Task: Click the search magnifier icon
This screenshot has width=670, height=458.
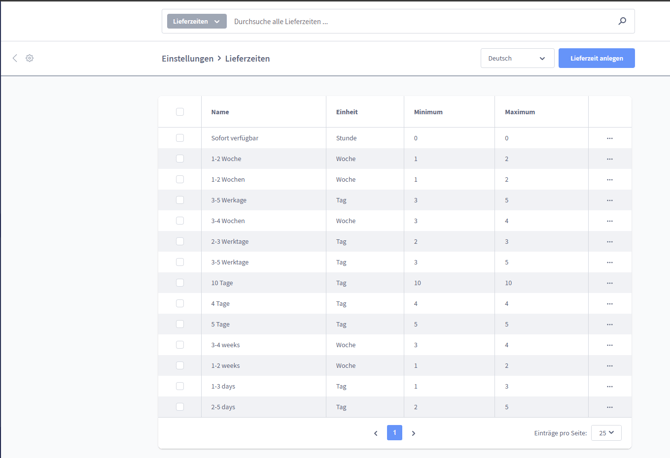Action: (x=622, y=21)
